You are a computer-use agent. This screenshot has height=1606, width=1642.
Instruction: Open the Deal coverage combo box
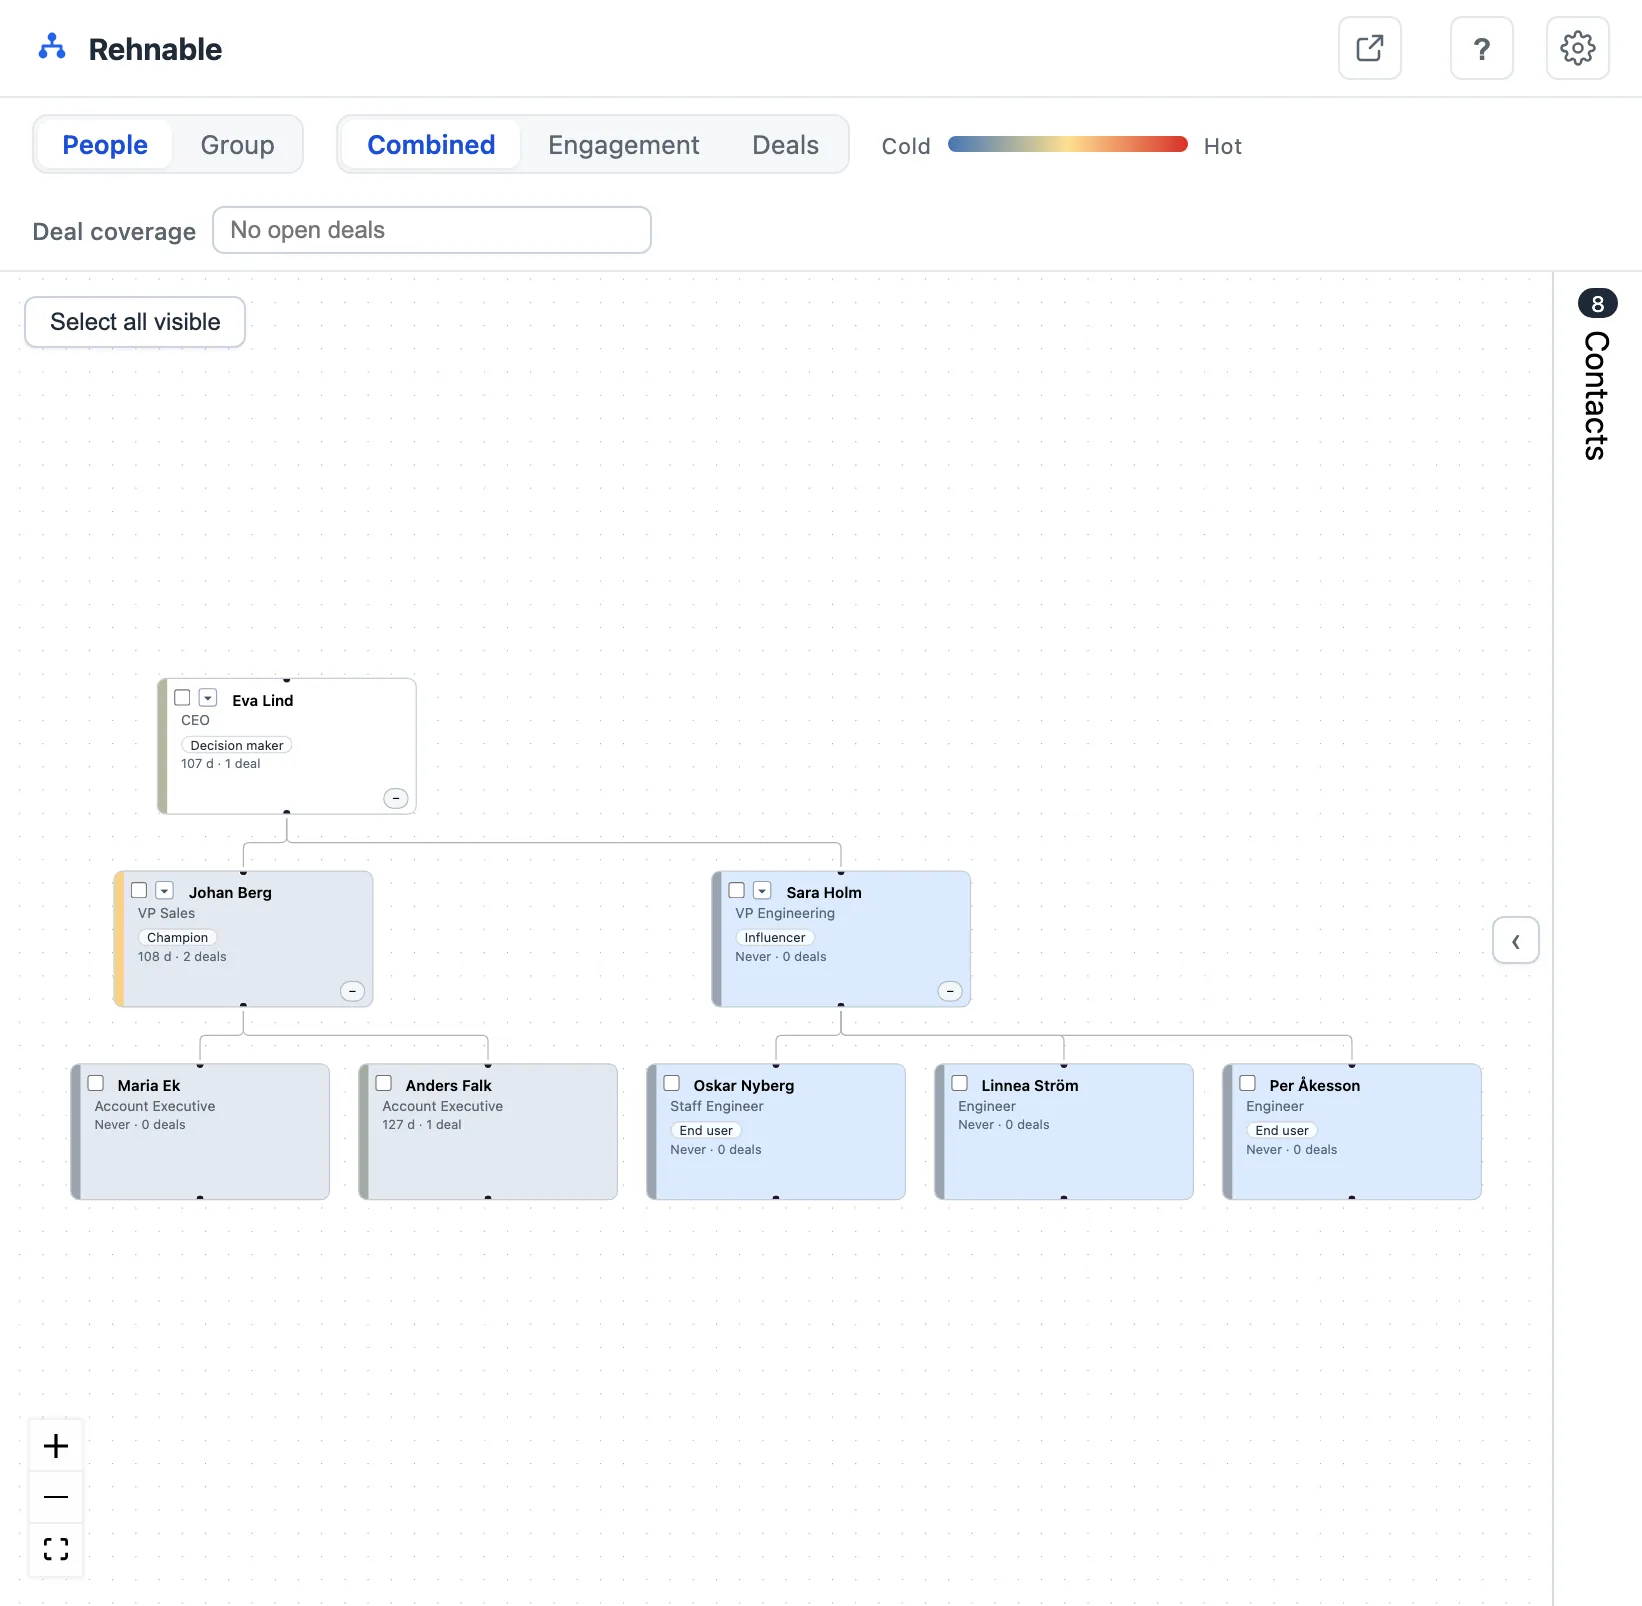pyautogui.click(x=432, y=230)
